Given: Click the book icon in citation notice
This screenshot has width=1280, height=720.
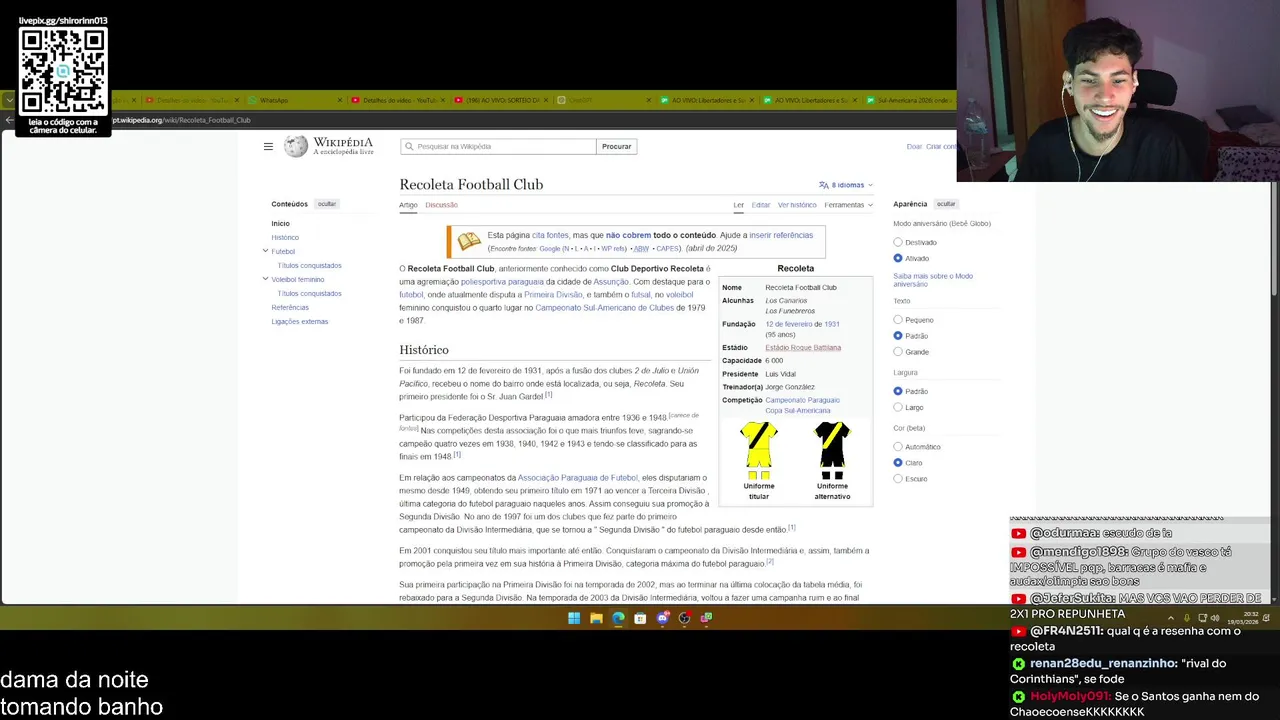Looking at the screenshot, I should [468, 241].
